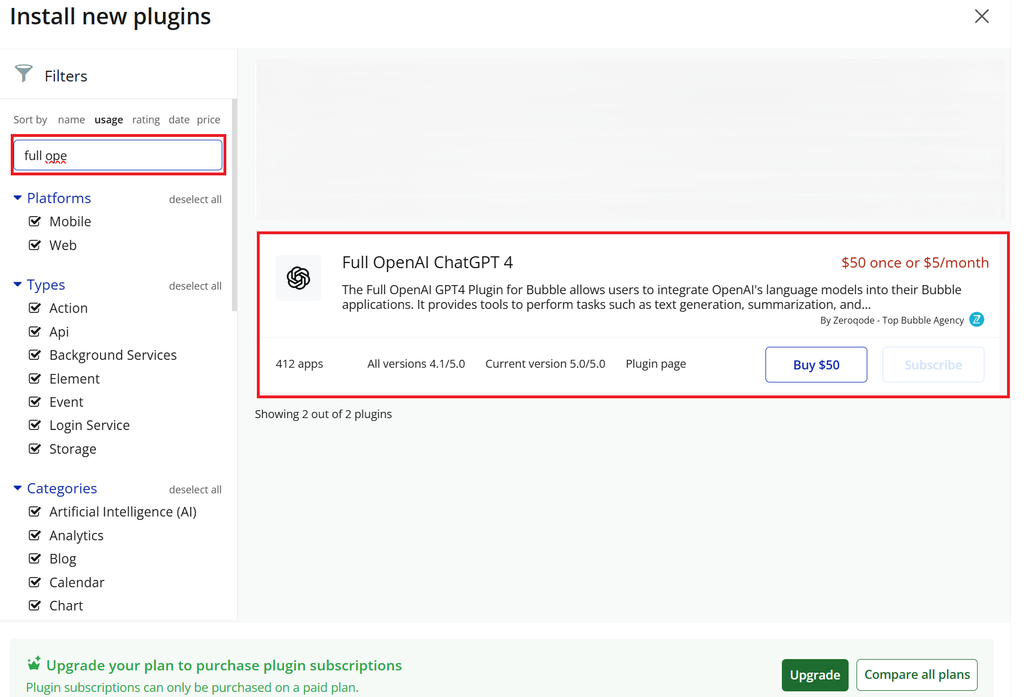The height and width of the screenshot is (697, 1024).
Task: Click the green Upgrade button
Action: [814, 675]
